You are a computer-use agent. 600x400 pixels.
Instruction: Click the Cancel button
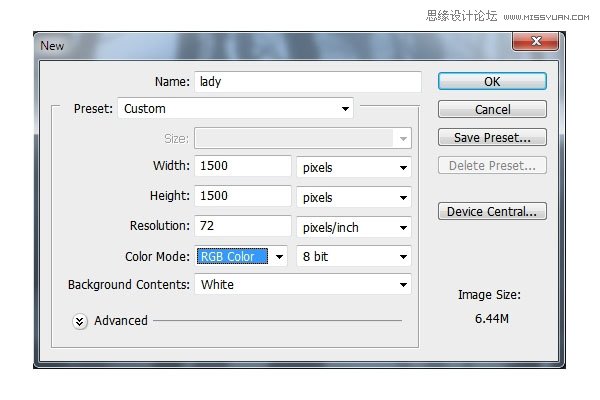click(x=492, y=109)
